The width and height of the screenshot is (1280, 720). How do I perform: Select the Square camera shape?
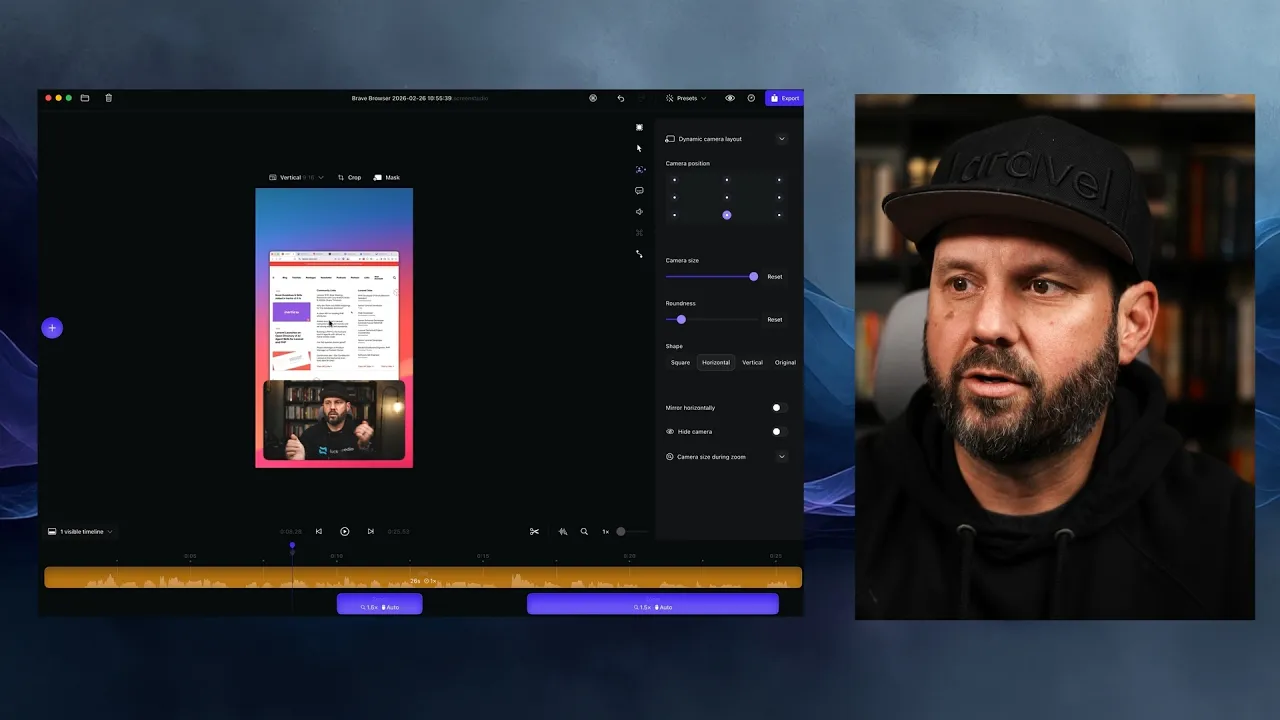(680, 363)
